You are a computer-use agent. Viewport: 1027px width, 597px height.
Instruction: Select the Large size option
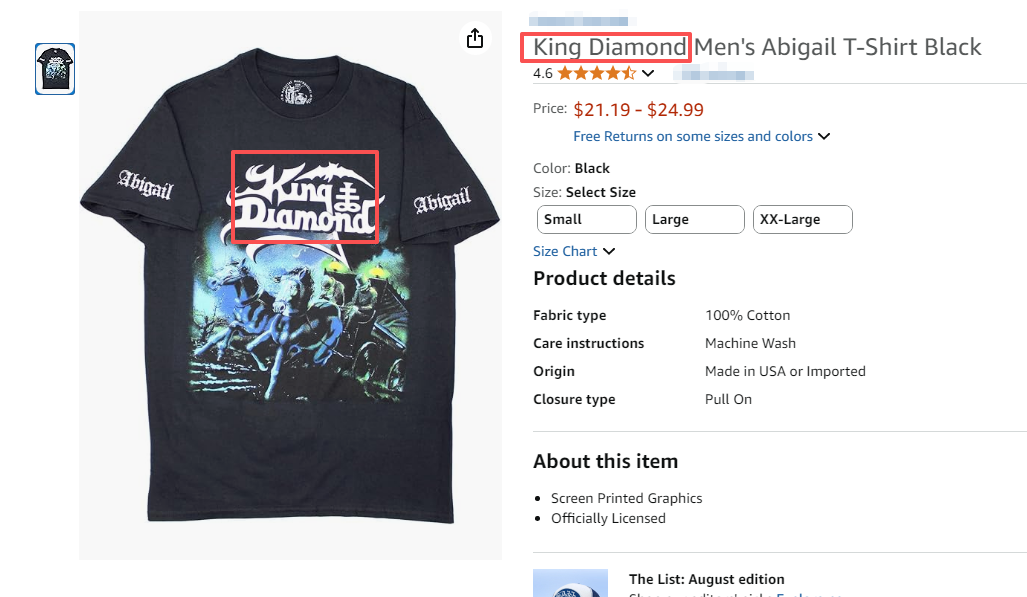694,219
